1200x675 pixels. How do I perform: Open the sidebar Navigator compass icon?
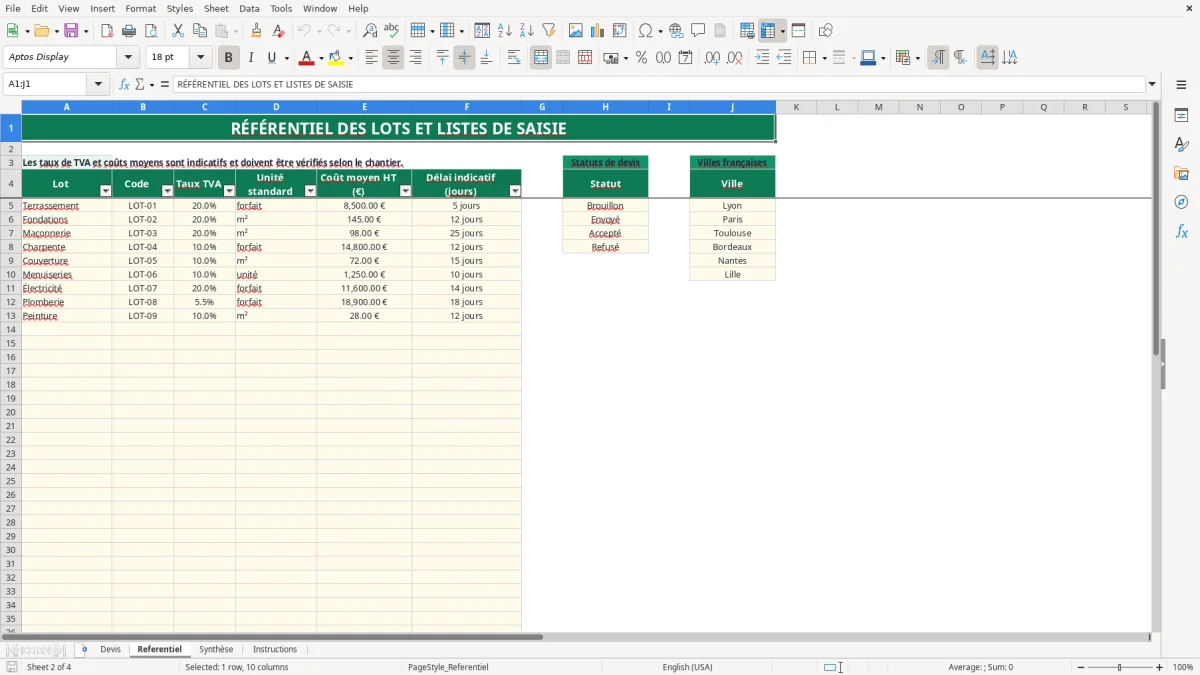pos(1181,202)
